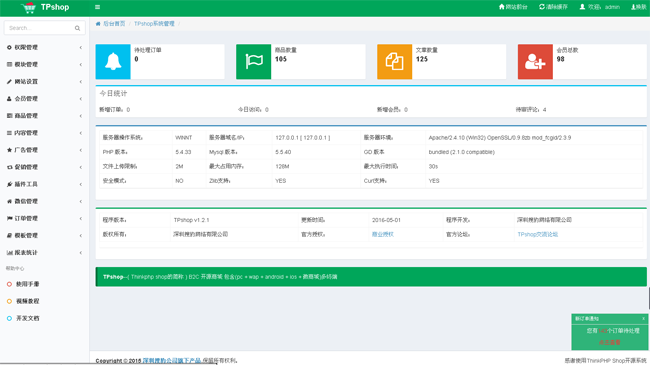The height and width of the screenshot is (365, 650).
Task: Click the max execution time value 30s
Action: (433, 166)
